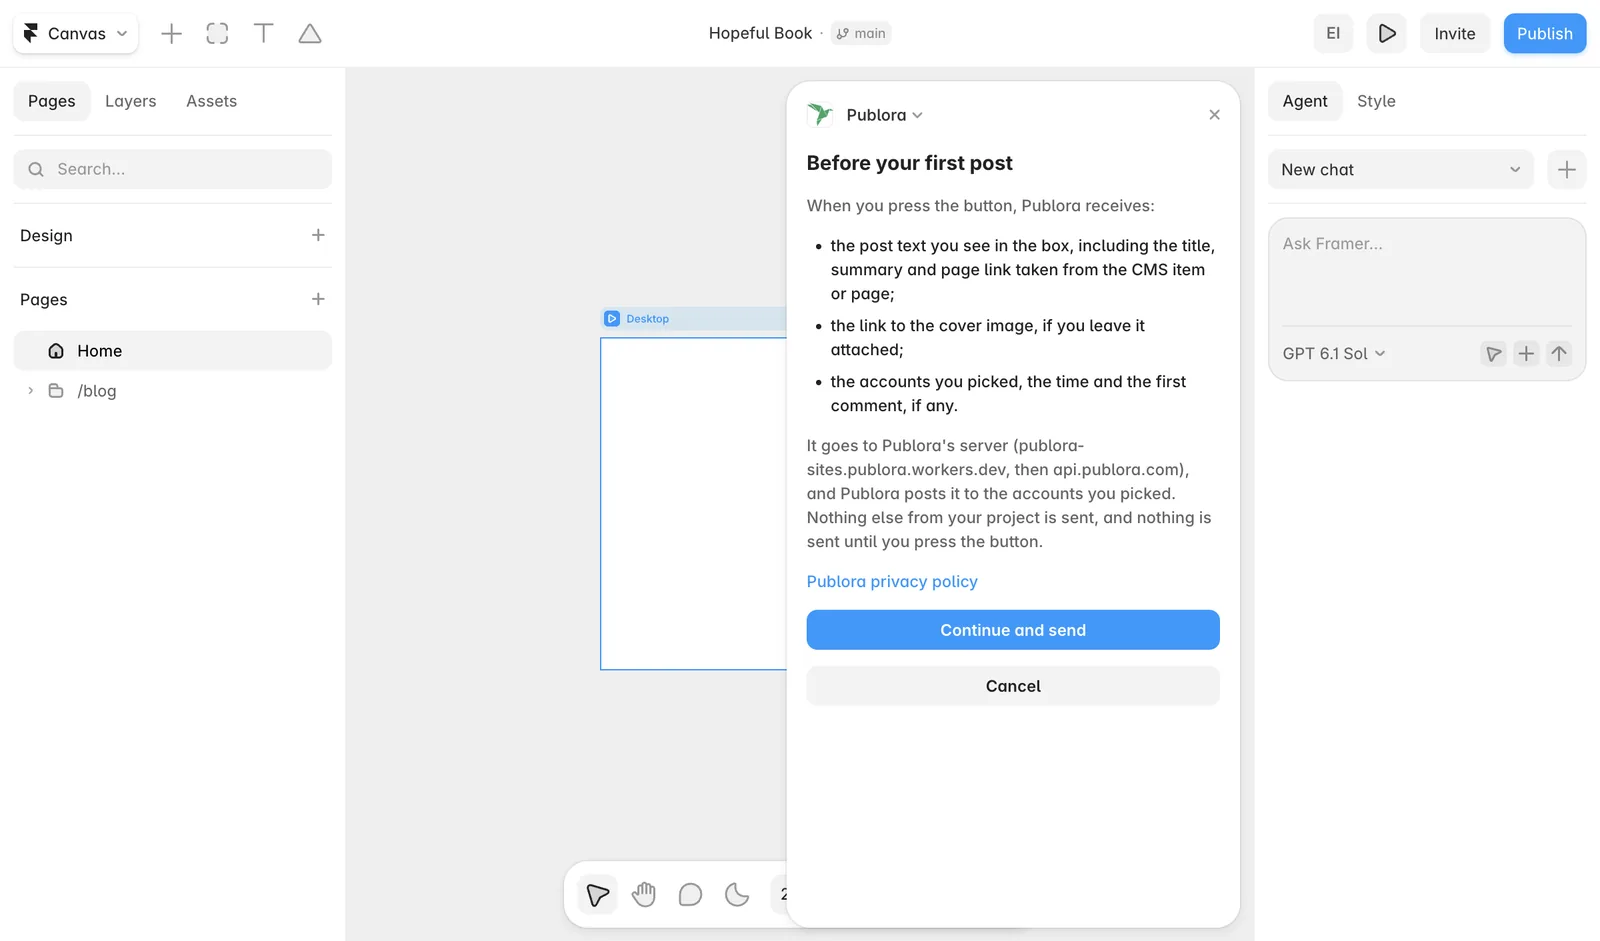The height and width of the screenshot is (941, 1600).
Task: Click Continue and send button
Action: [x=1013, y=630]
